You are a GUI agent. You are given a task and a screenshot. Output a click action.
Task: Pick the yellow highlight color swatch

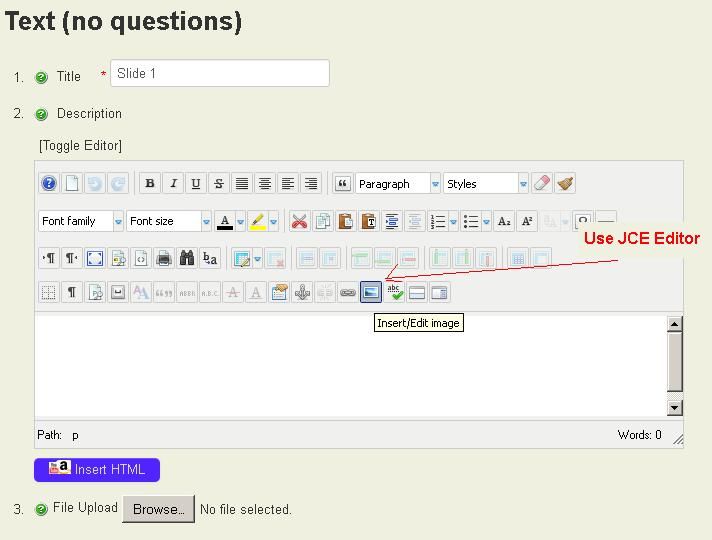point(258,221)
